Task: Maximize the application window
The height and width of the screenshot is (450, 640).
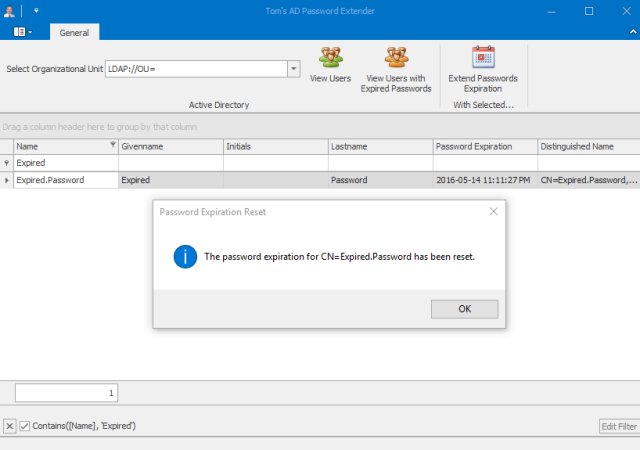Action: click(x=589, y=11)
